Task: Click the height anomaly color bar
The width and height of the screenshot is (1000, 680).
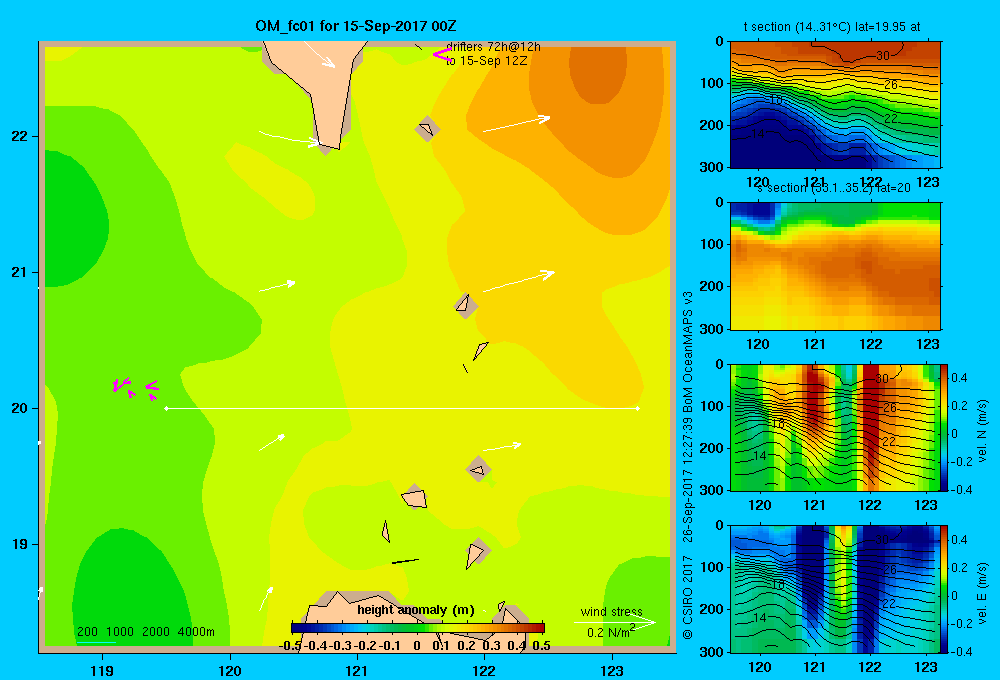Action: (418, 628)
